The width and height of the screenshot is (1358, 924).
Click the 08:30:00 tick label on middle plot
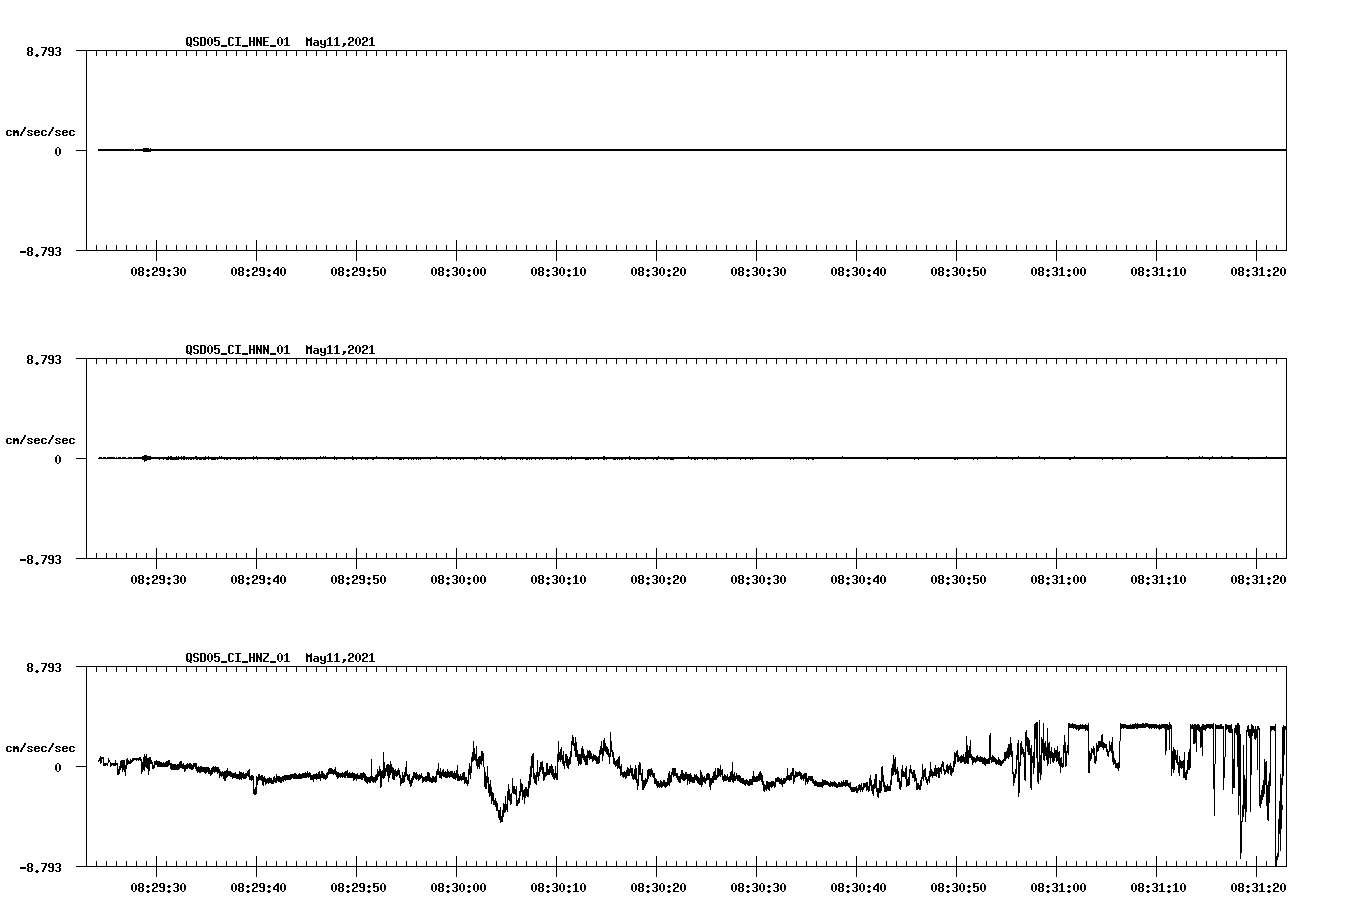[x=458, y=576]
